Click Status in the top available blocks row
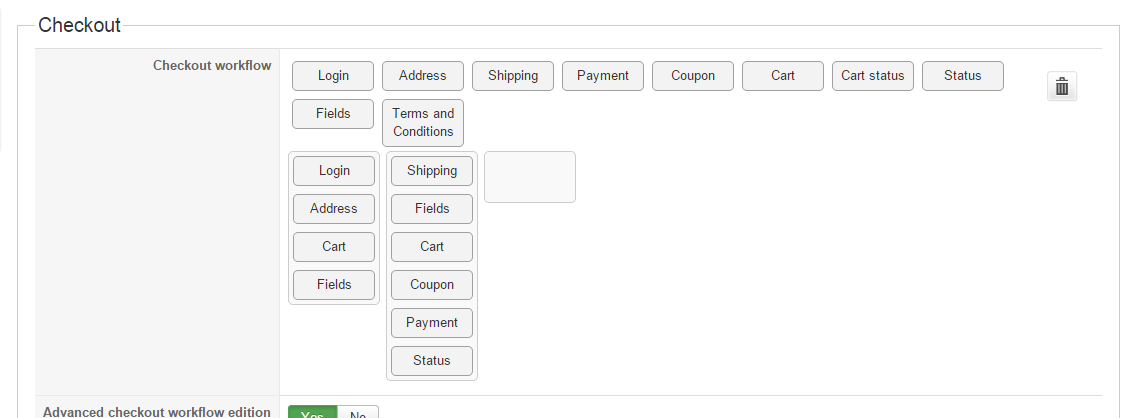The image size is (1124, 418). 962,76
